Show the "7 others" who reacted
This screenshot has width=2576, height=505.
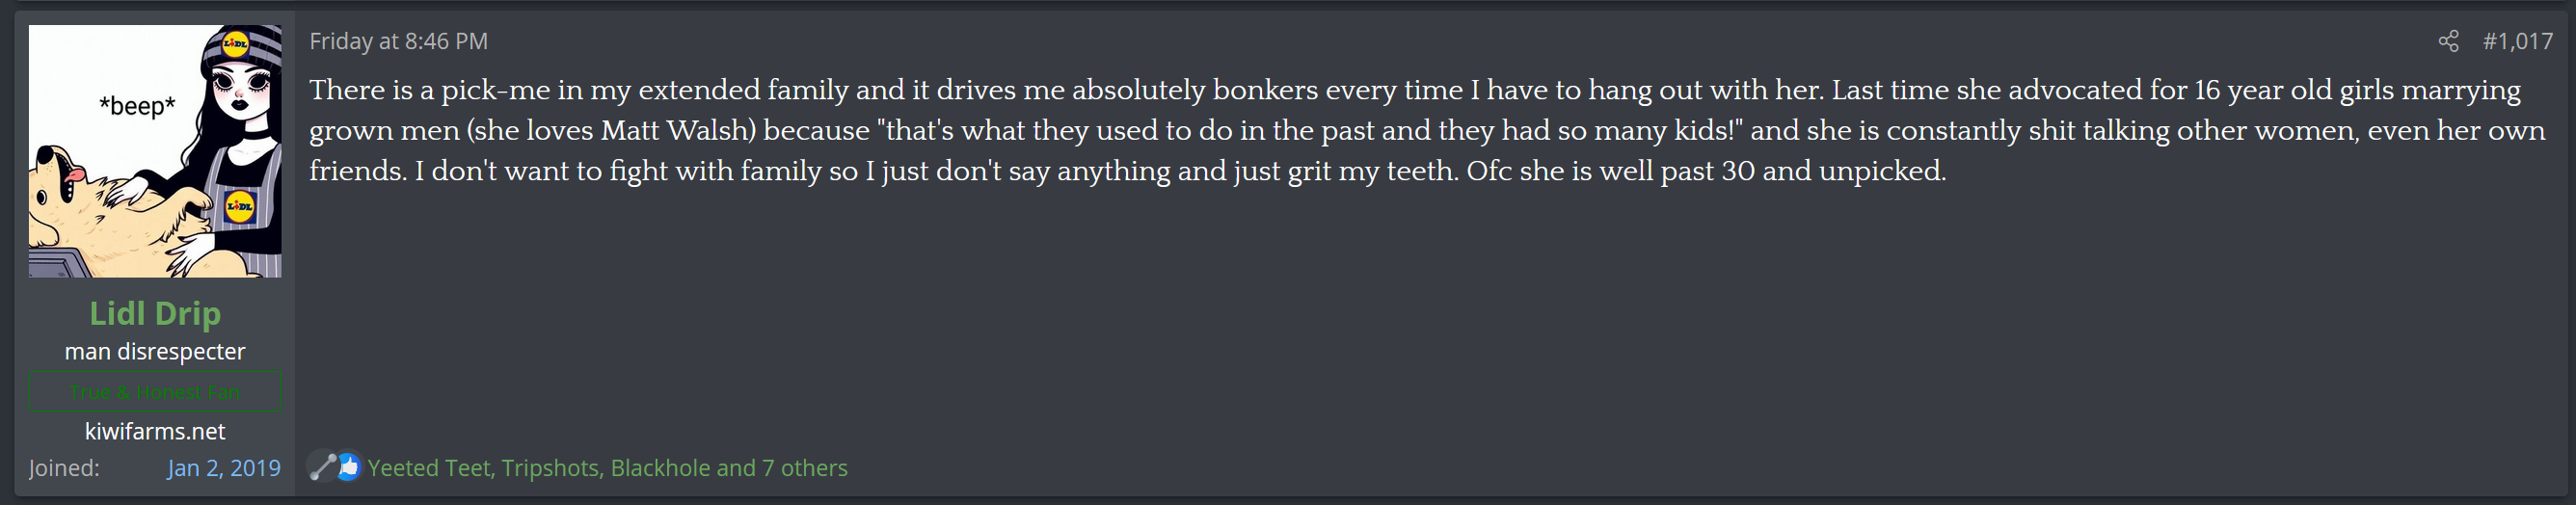(x=804, y=468)
